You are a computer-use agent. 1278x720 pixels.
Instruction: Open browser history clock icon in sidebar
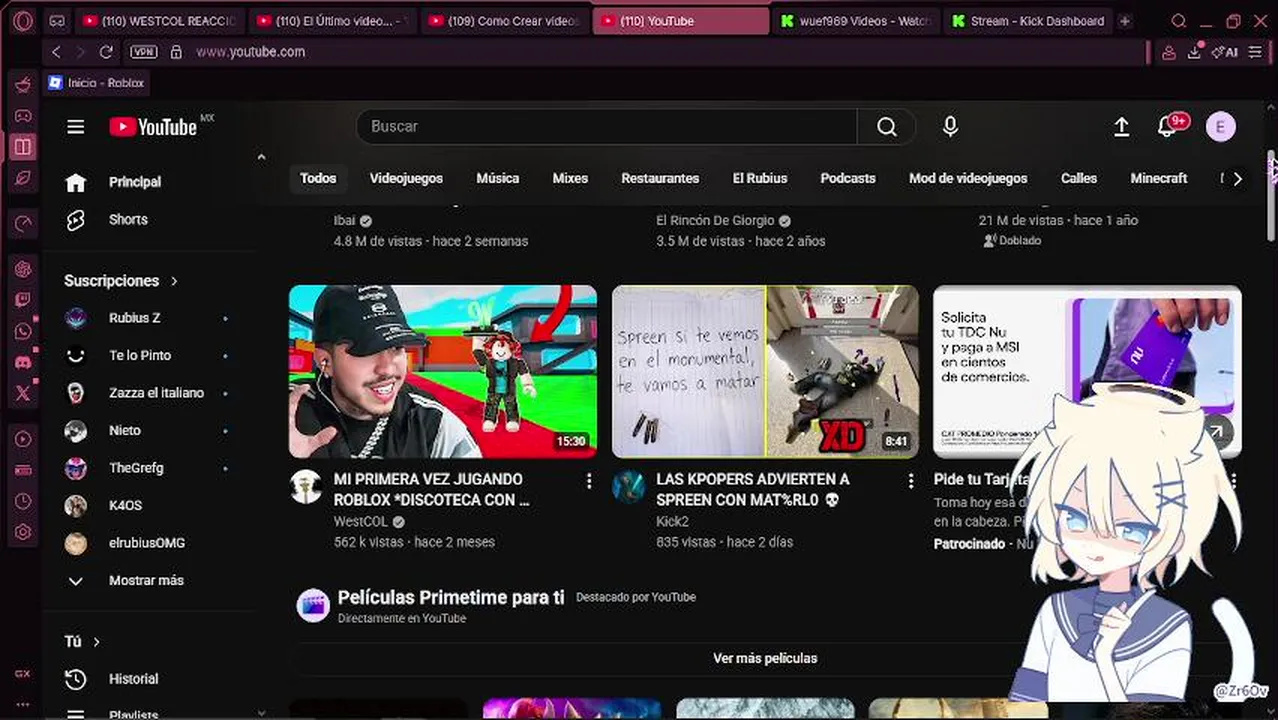(22, 501)
